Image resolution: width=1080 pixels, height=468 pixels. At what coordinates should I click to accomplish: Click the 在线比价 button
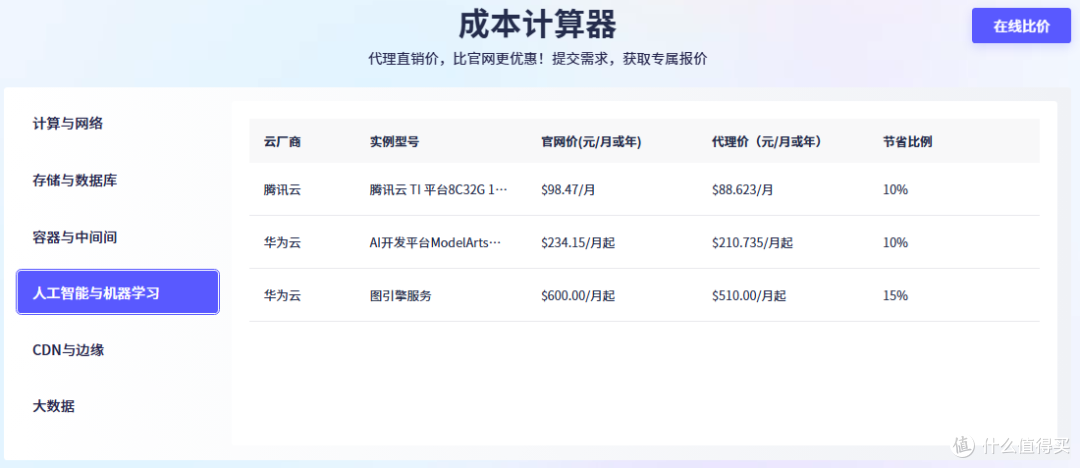tap(1021, 26)
